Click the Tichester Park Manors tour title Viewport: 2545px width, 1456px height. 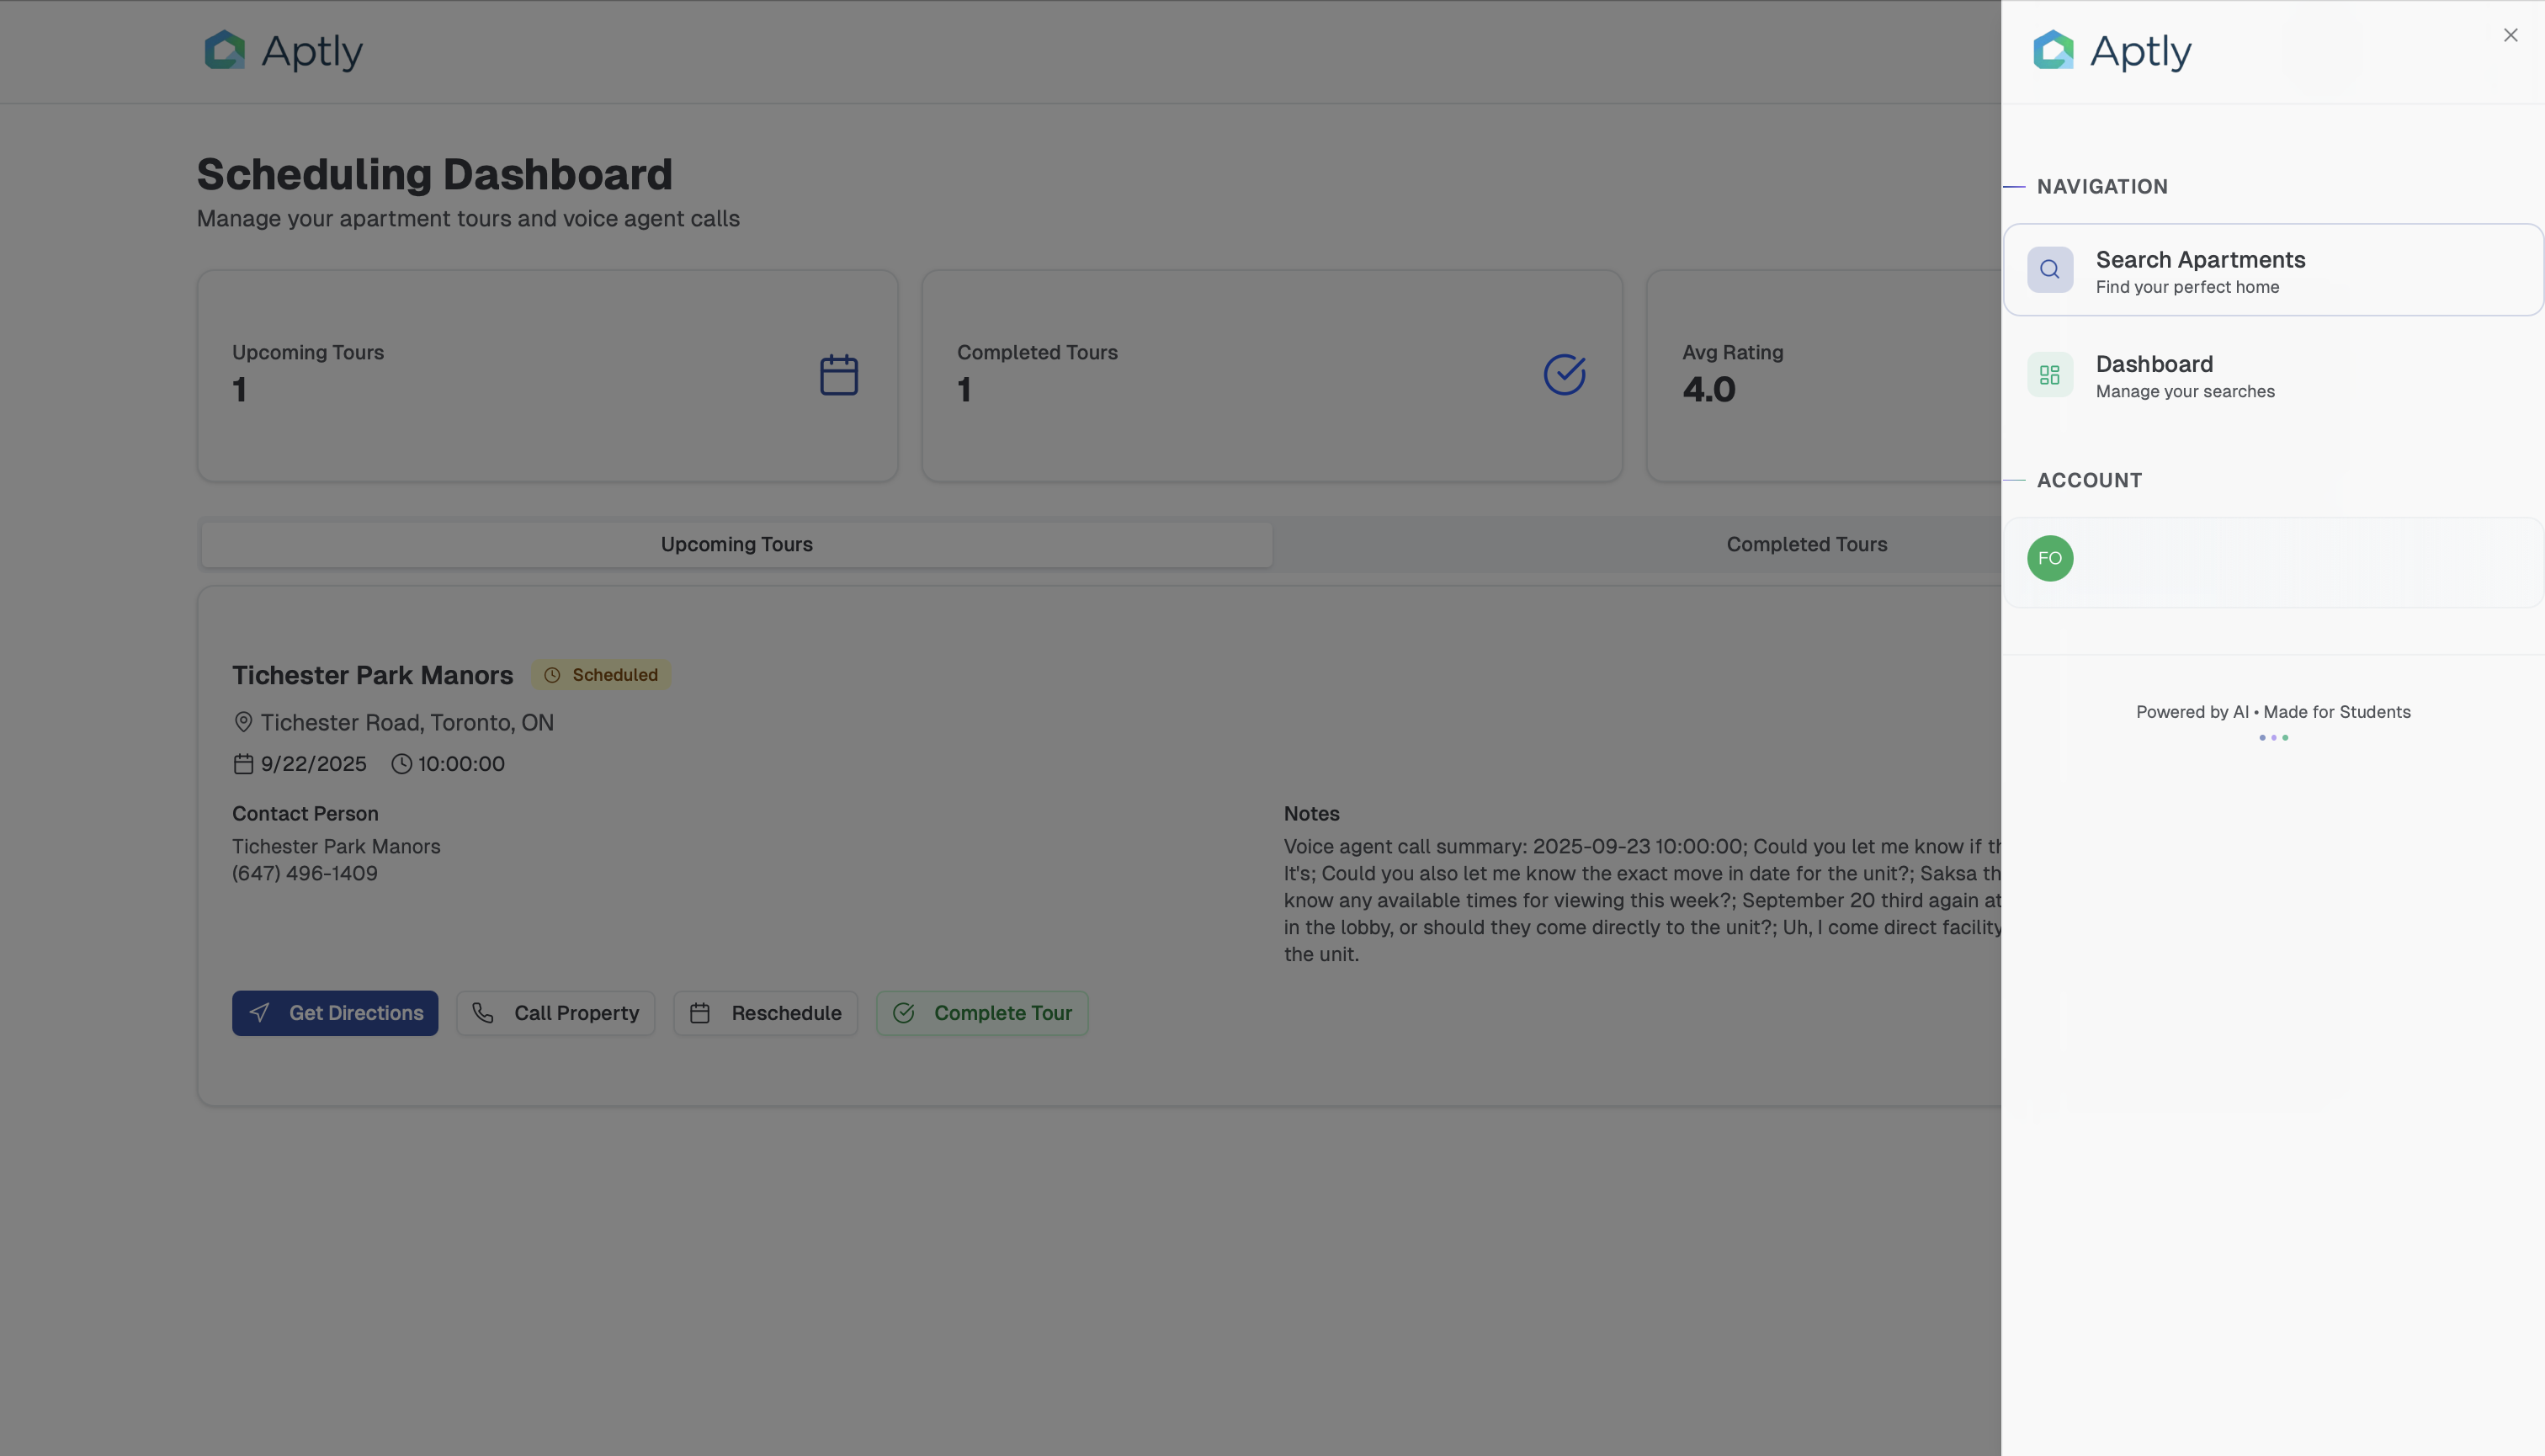372,675
